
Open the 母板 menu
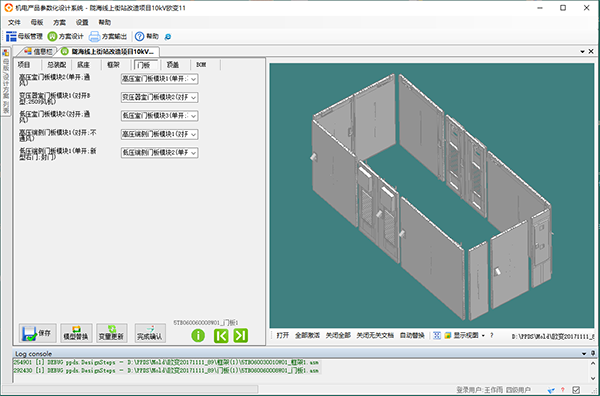click(37, 23)
